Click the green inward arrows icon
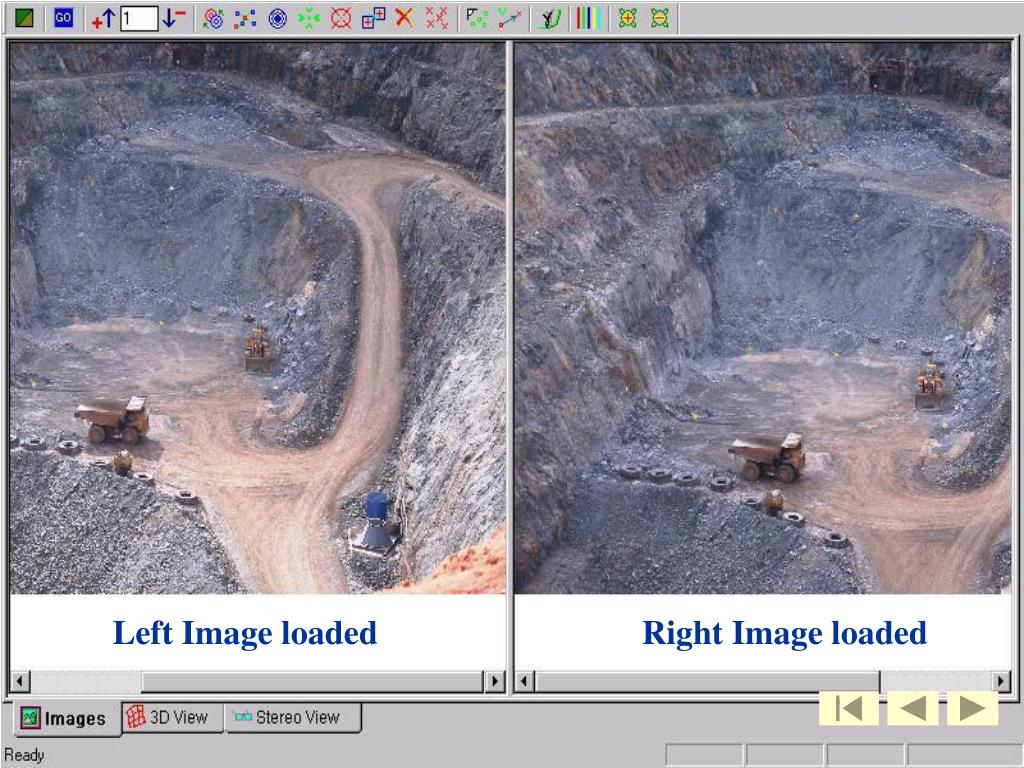This screenshot has width=1024, height=768. 309,18
